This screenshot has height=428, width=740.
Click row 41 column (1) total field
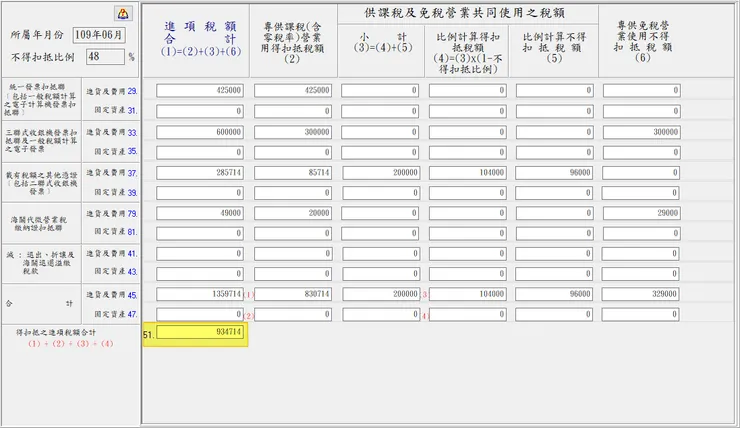[200, 254]
